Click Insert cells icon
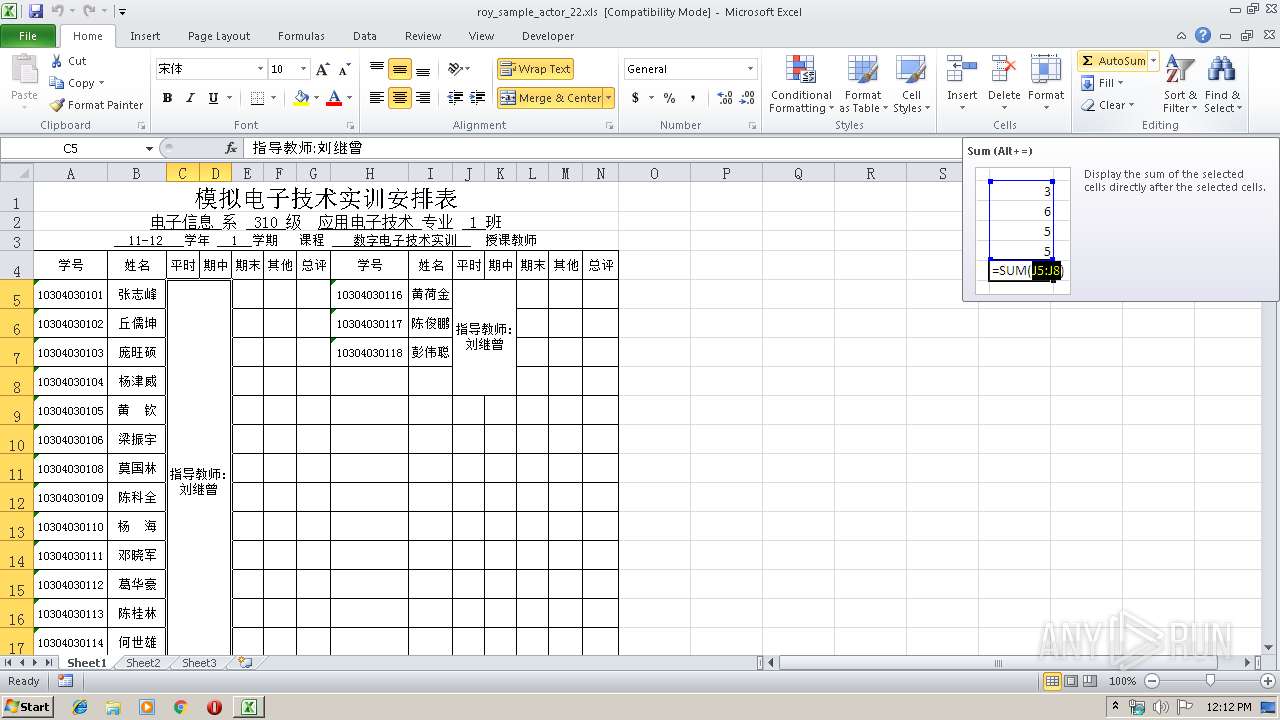Image resolution: width=1280 pixels, height=720 pixels. pos(962,70)
